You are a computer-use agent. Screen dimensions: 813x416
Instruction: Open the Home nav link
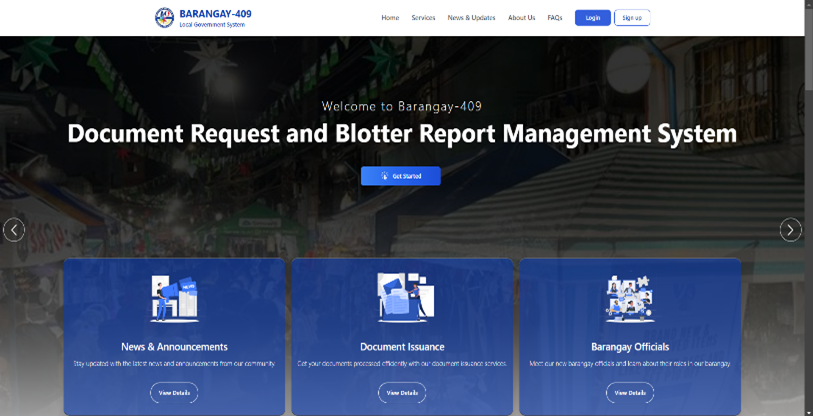pos(390,18)
